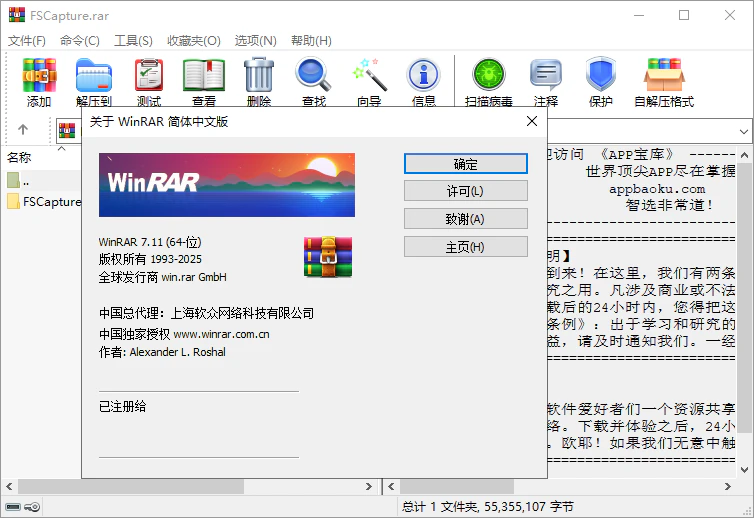This screenshot has height=518, width=754.
Task: Open the Info (信息) icon
Action: click(424, 75)
